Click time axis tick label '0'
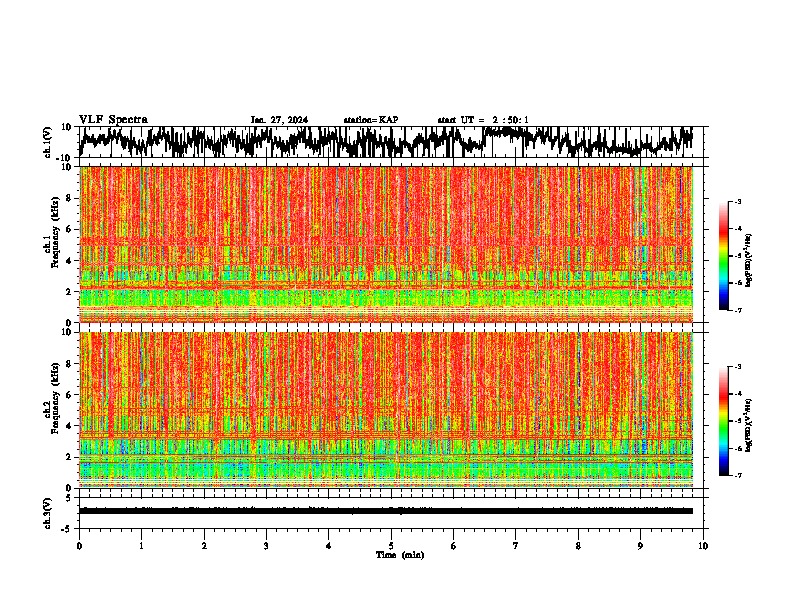This screenshot has height=612, width=792. pos(79,546)
